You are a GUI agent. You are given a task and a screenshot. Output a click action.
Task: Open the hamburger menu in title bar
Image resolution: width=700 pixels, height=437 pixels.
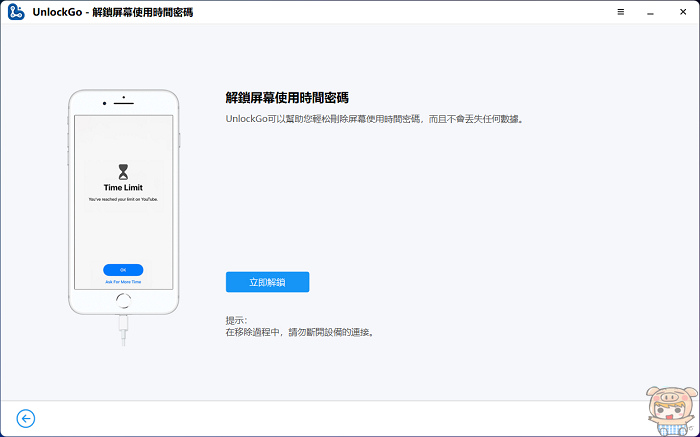tap(621, 12)
